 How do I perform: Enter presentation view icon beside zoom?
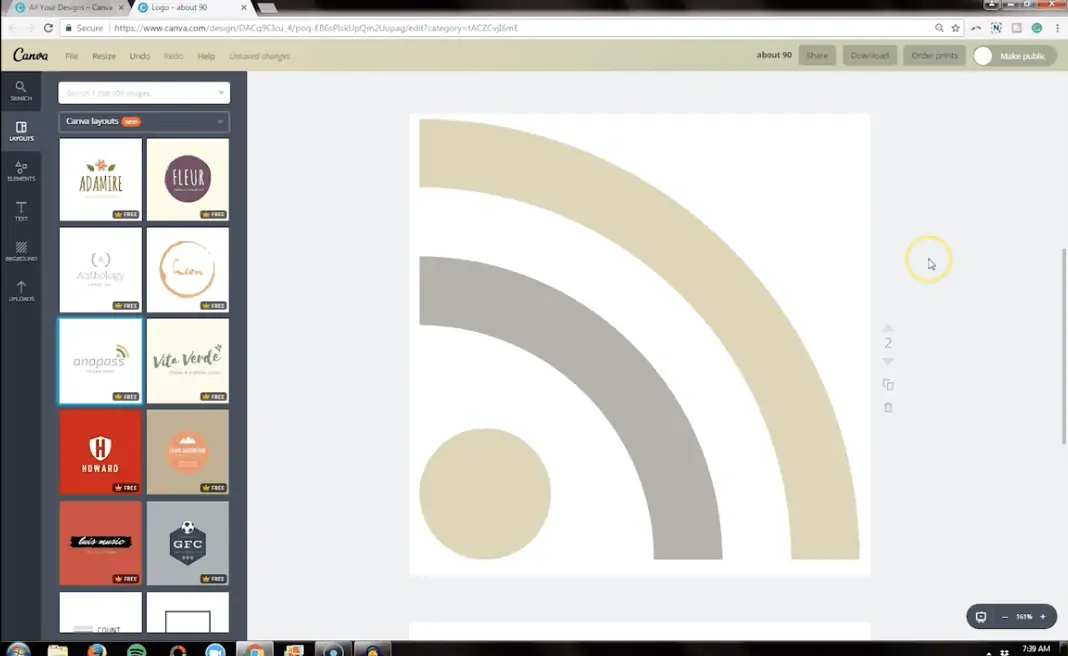[981, 616]
